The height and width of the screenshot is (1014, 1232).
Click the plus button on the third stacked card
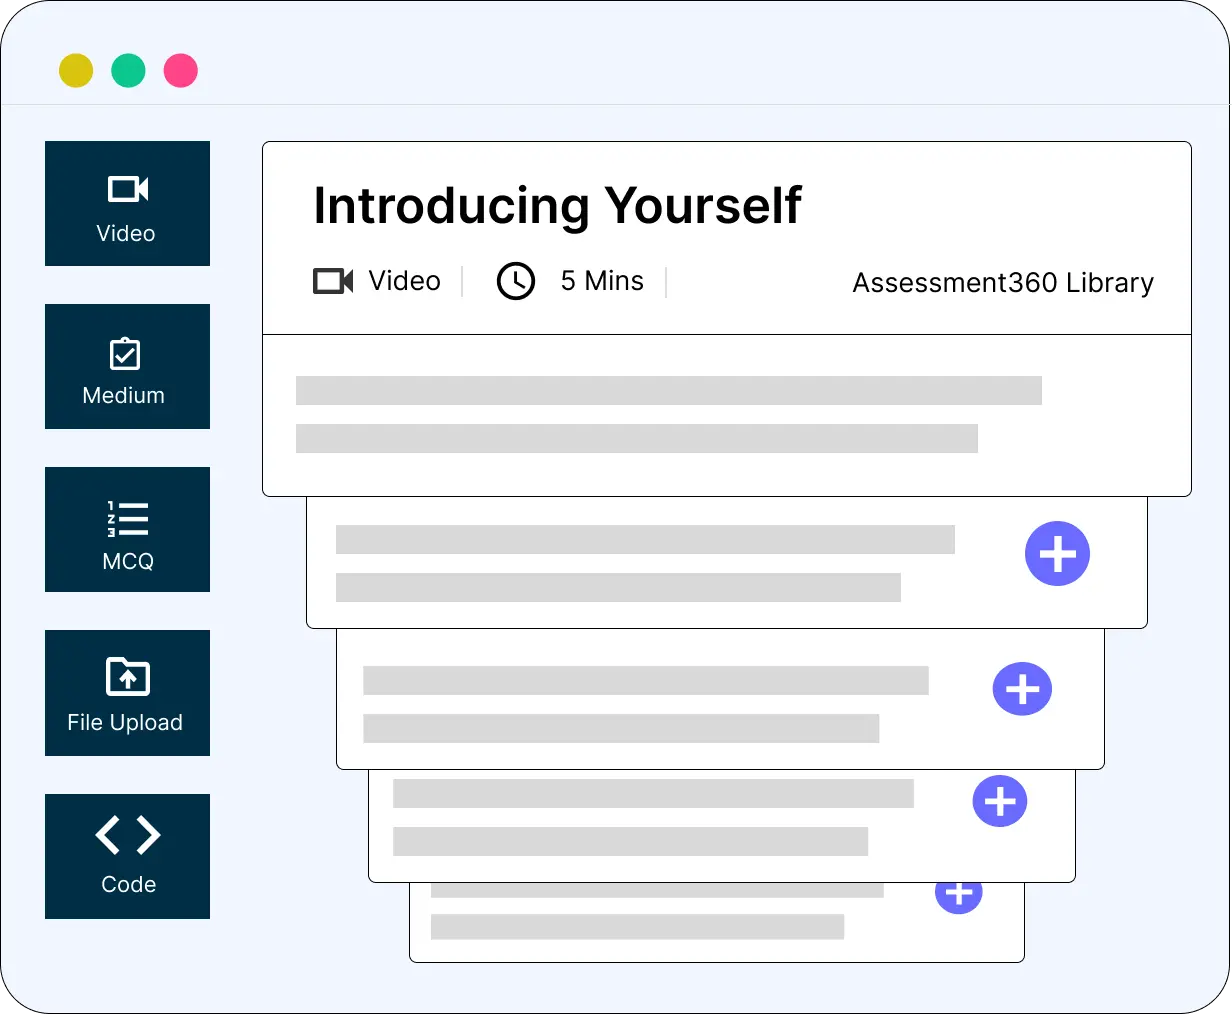1000,801
